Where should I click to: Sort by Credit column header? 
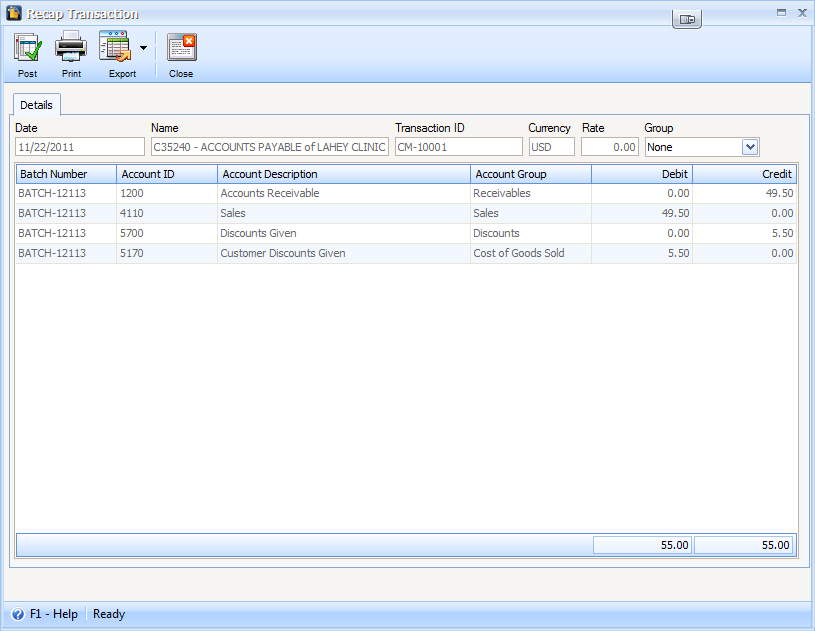coord(744,174)
